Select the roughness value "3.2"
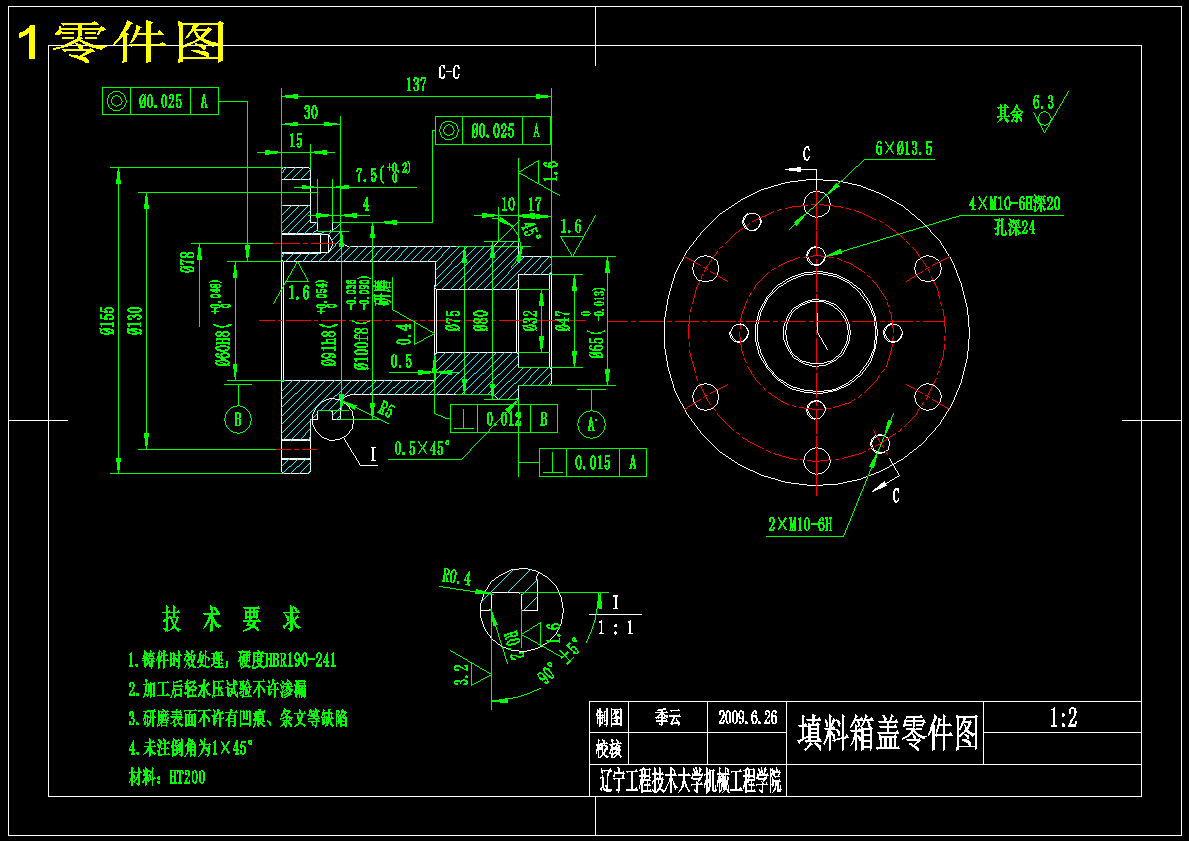The width and height of the screenshot is (1189, 841). (460, 676)
